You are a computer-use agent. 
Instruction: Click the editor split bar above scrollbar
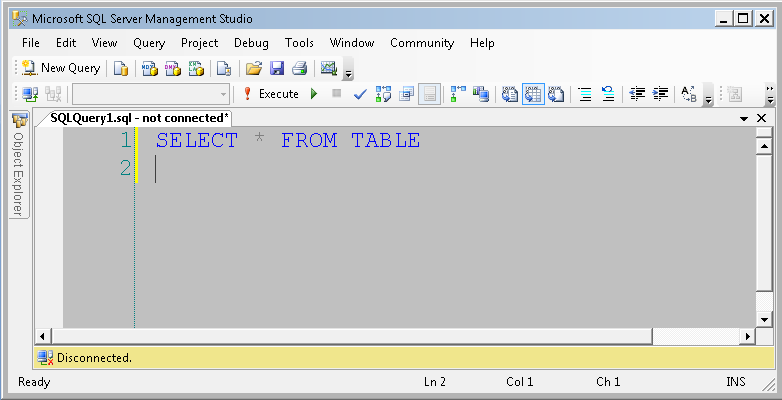click(764, 132)
